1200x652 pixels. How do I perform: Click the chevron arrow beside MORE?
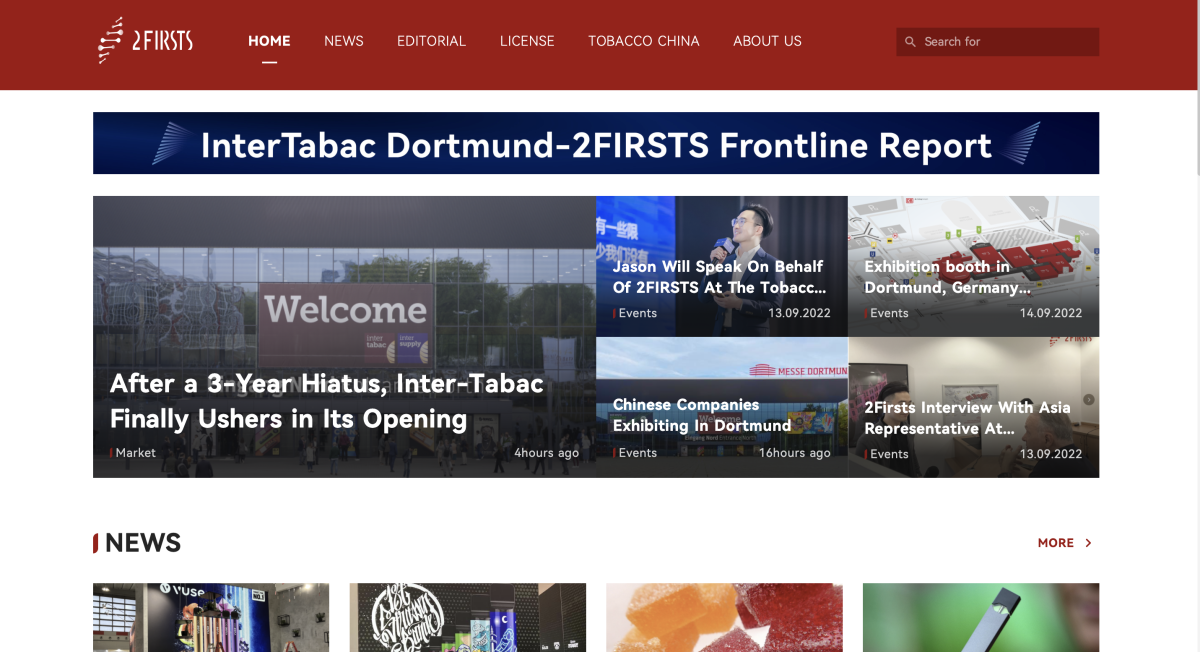[1088, 543]
